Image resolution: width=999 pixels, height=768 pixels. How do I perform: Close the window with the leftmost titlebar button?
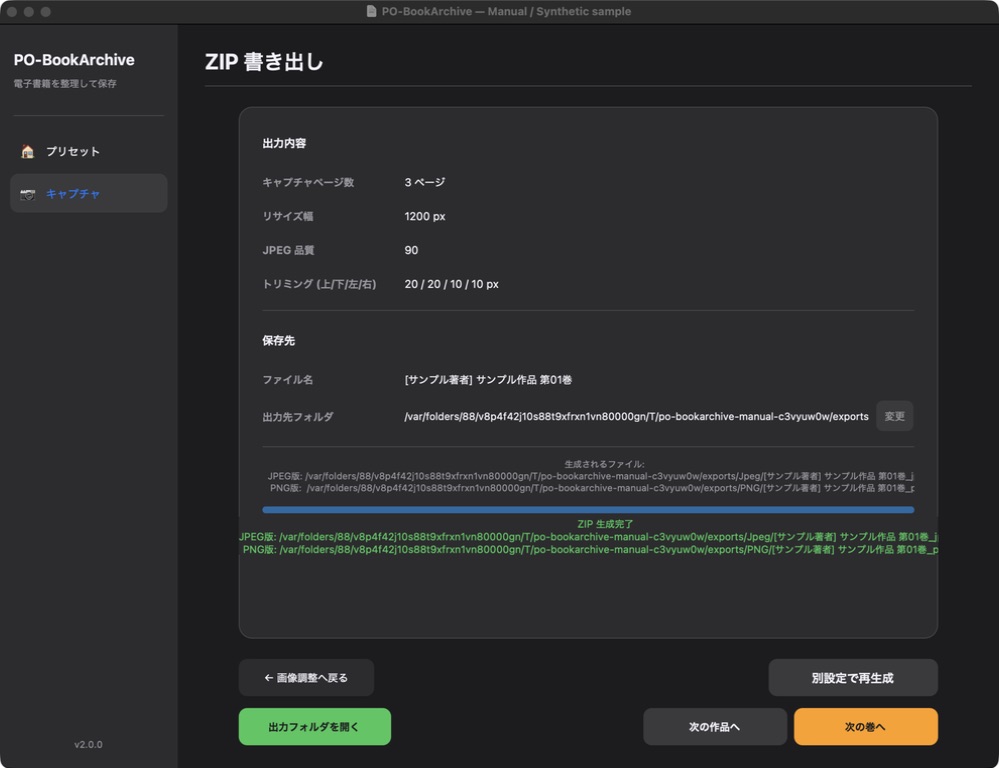point(11,11)
